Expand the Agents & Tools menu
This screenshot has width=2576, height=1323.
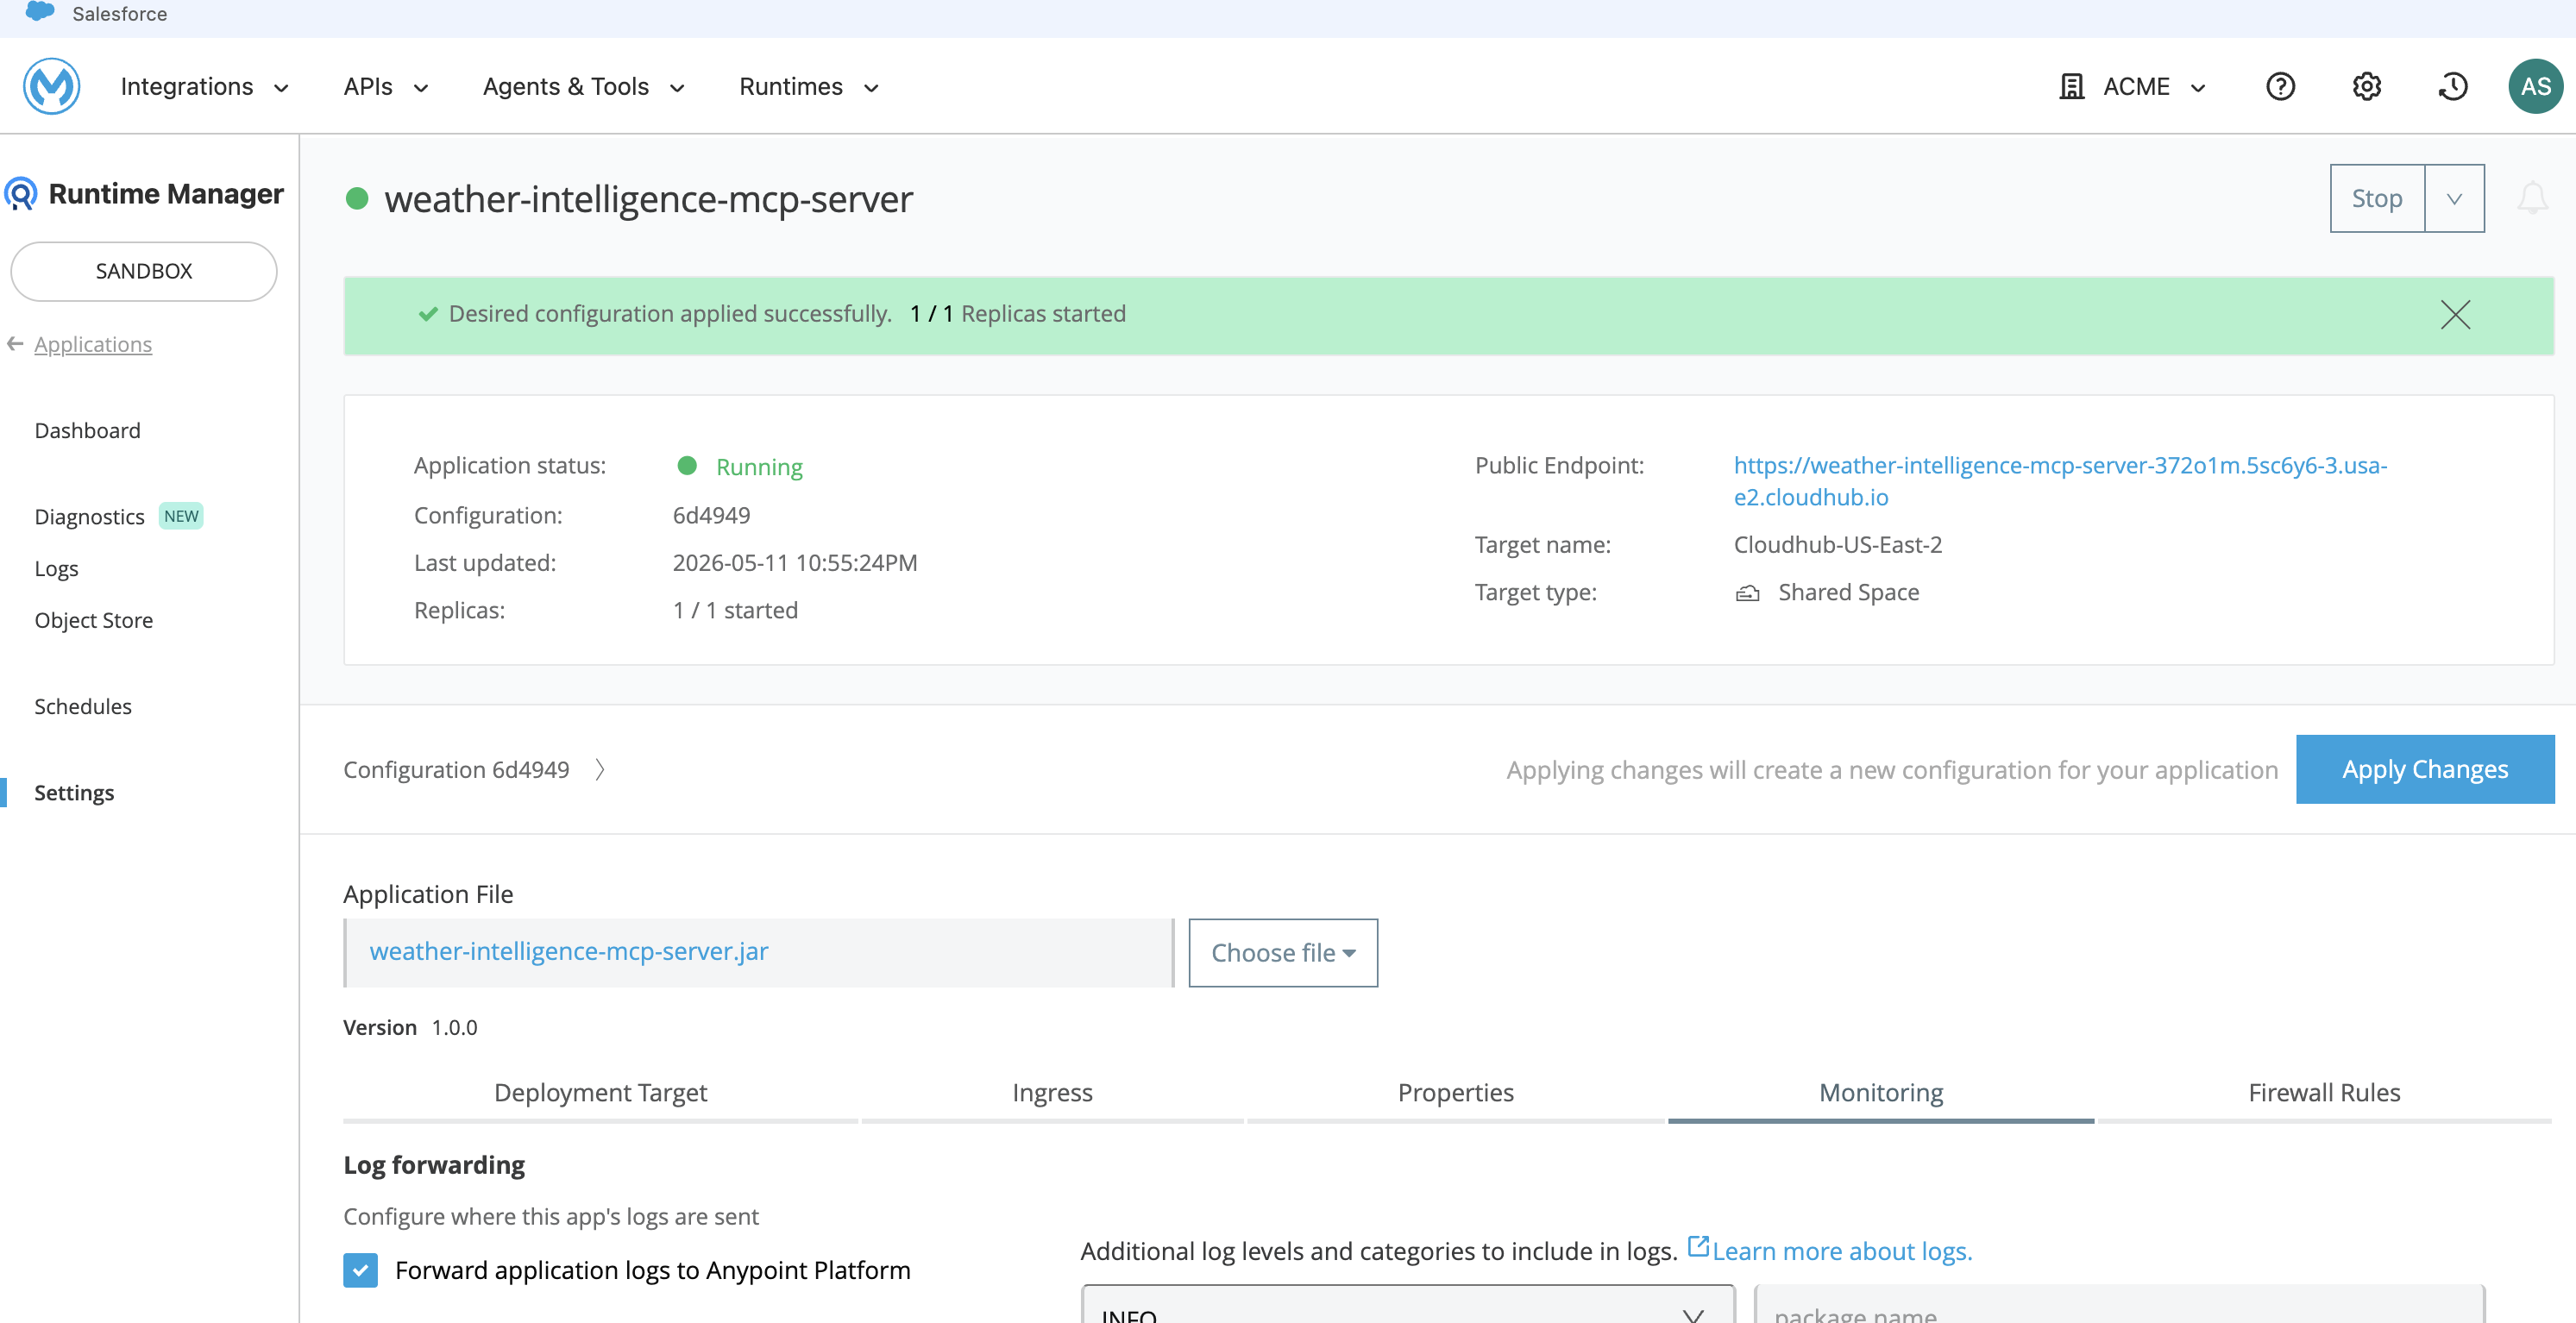(584, 87)
